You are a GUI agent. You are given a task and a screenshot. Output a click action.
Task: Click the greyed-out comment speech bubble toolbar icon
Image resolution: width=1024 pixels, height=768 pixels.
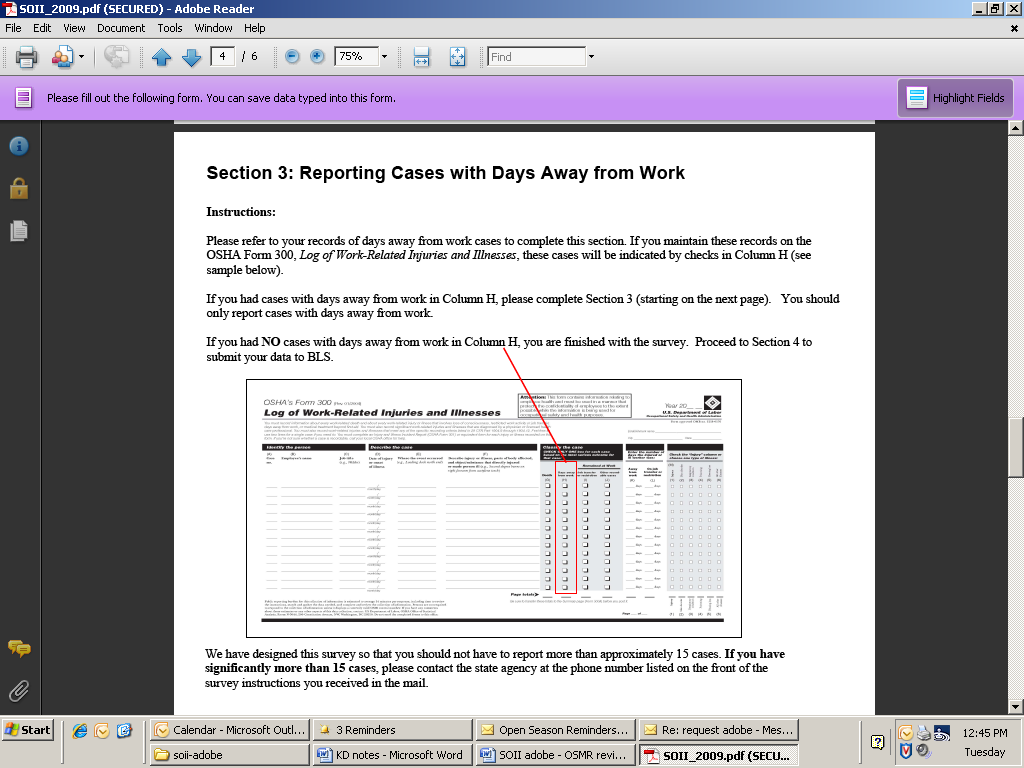116,57
